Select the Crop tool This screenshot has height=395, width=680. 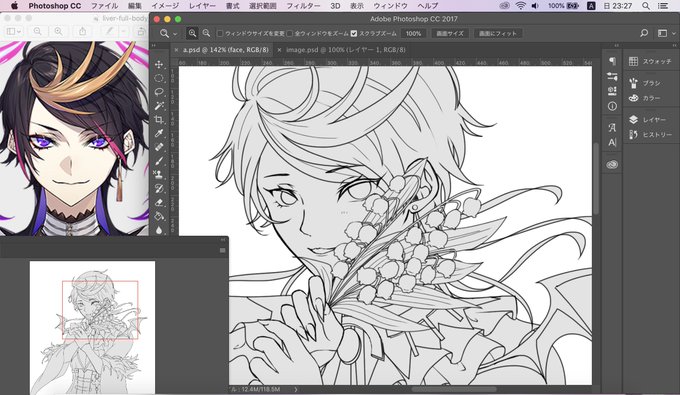[x=159, y=120]
